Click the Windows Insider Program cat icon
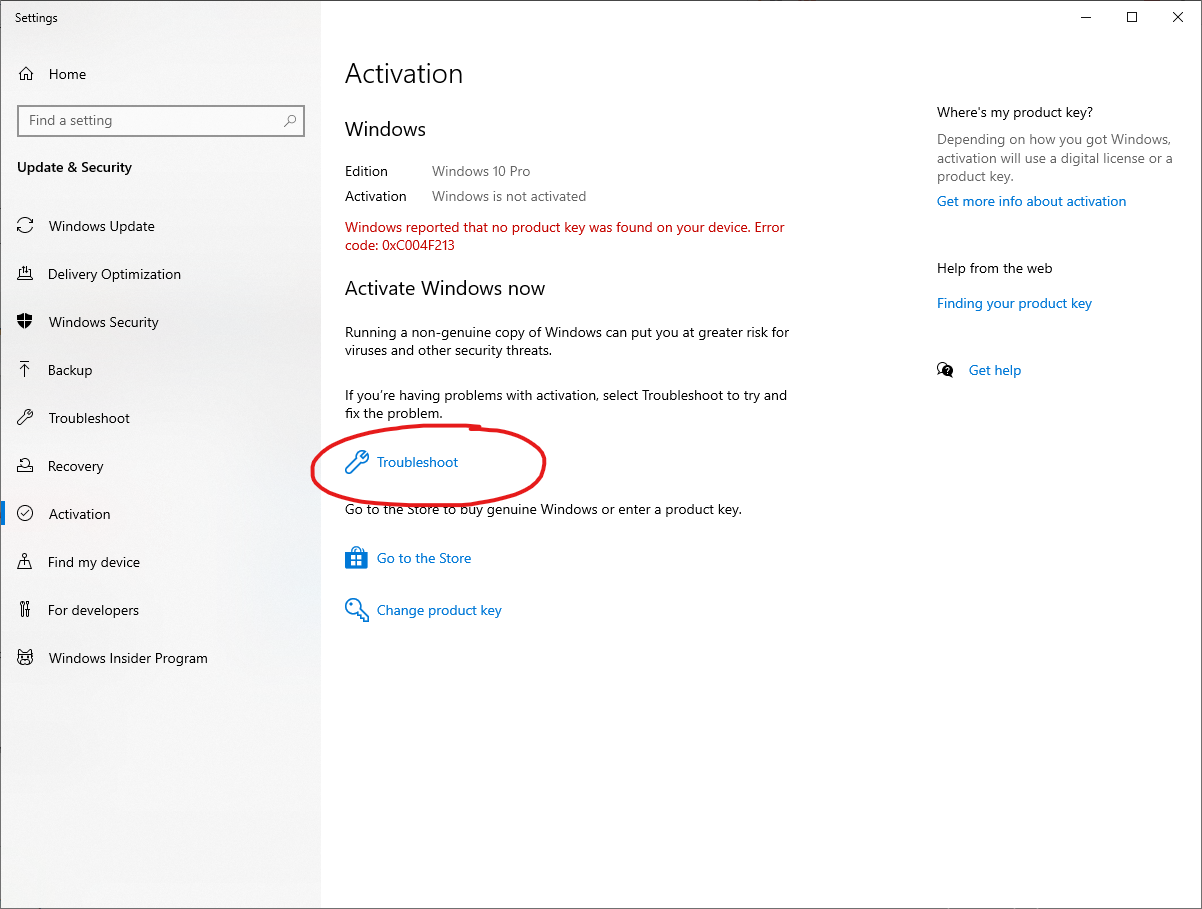The image size is (1202, 909). click(26, 658)
